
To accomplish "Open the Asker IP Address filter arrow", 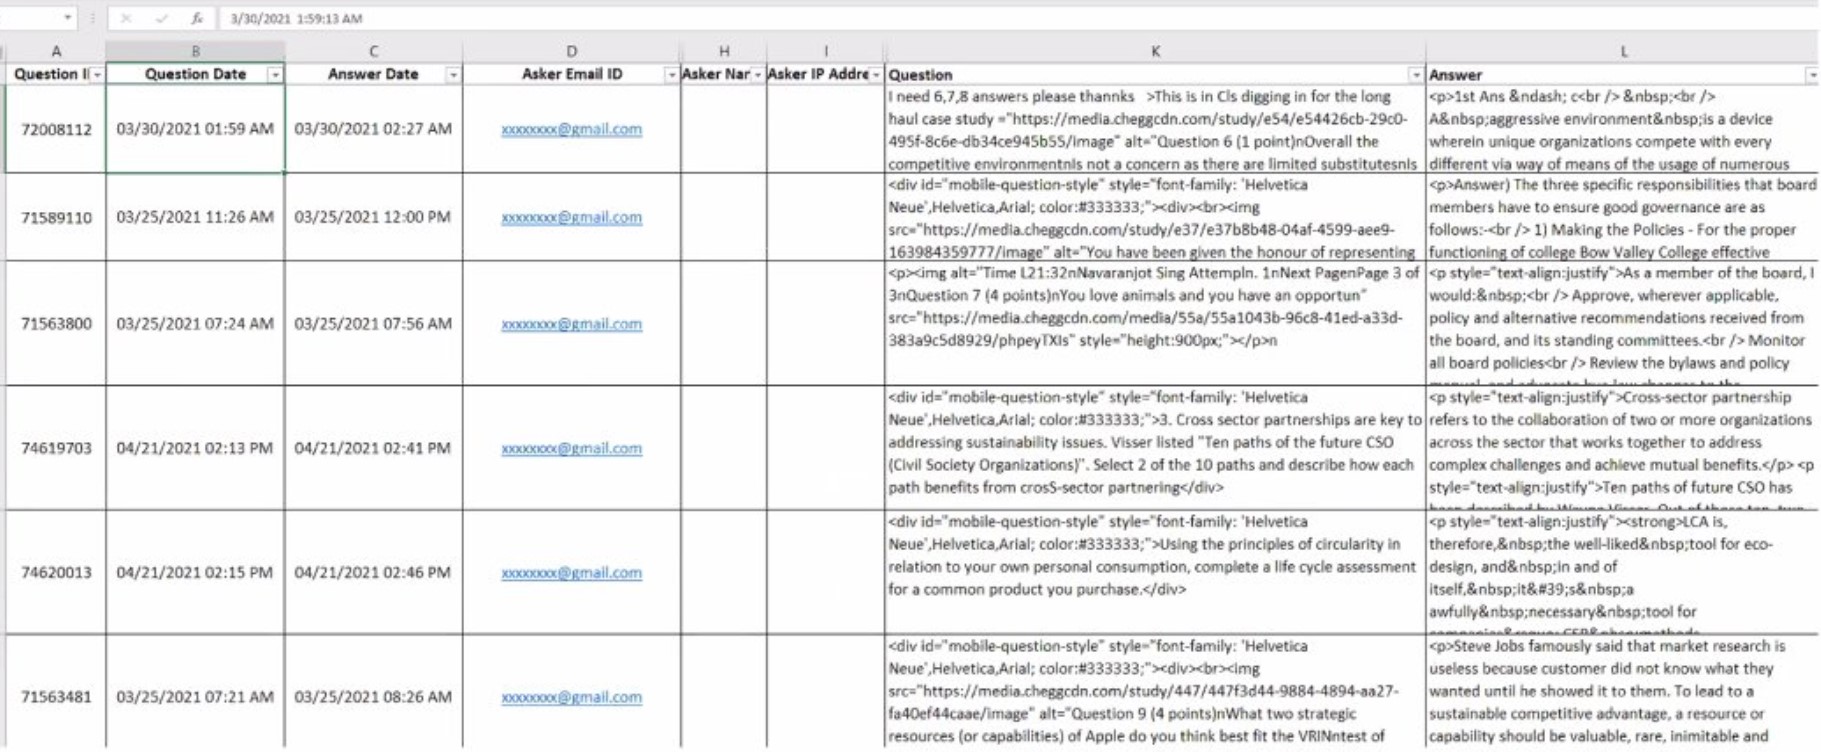I will pyautogui.click(x=876, y=75).
